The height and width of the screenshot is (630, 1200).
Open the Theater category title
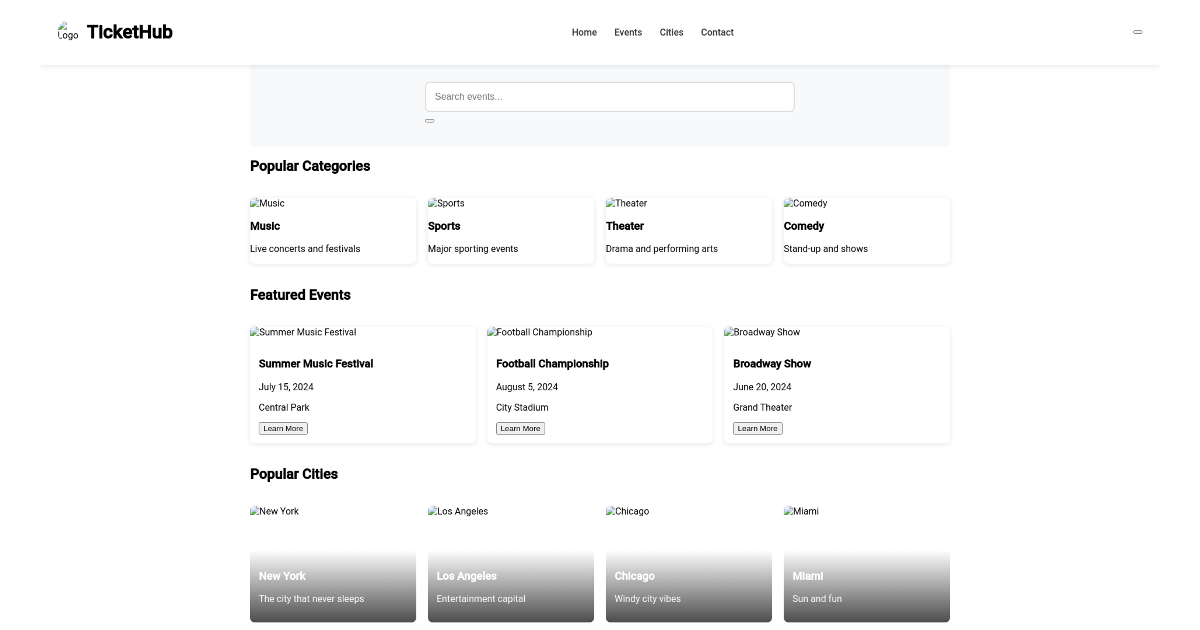(625, 226)
